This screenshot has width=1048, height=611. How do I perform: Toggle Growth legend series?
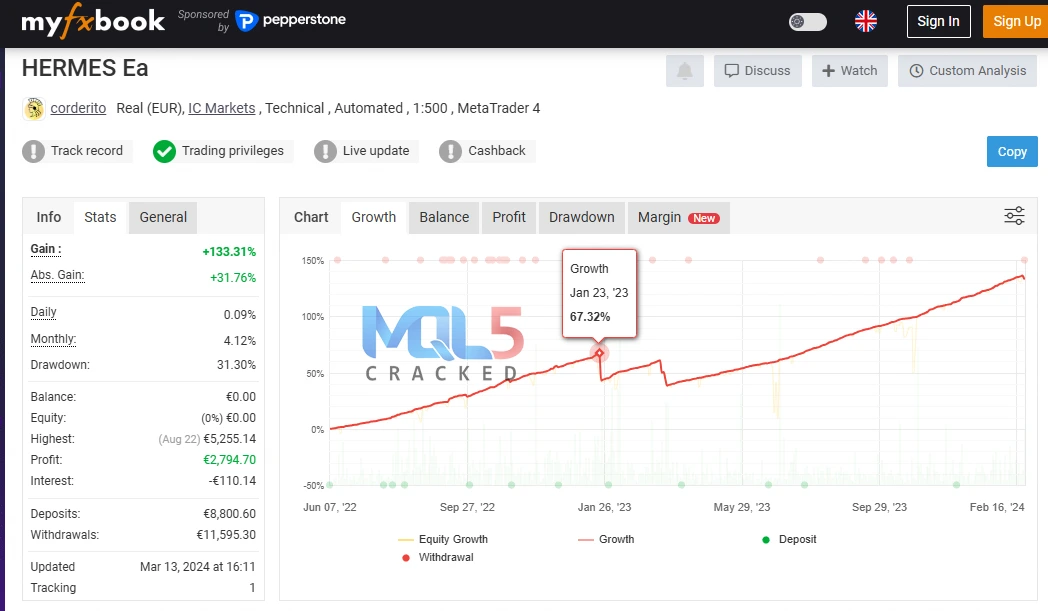pos(606,539)
